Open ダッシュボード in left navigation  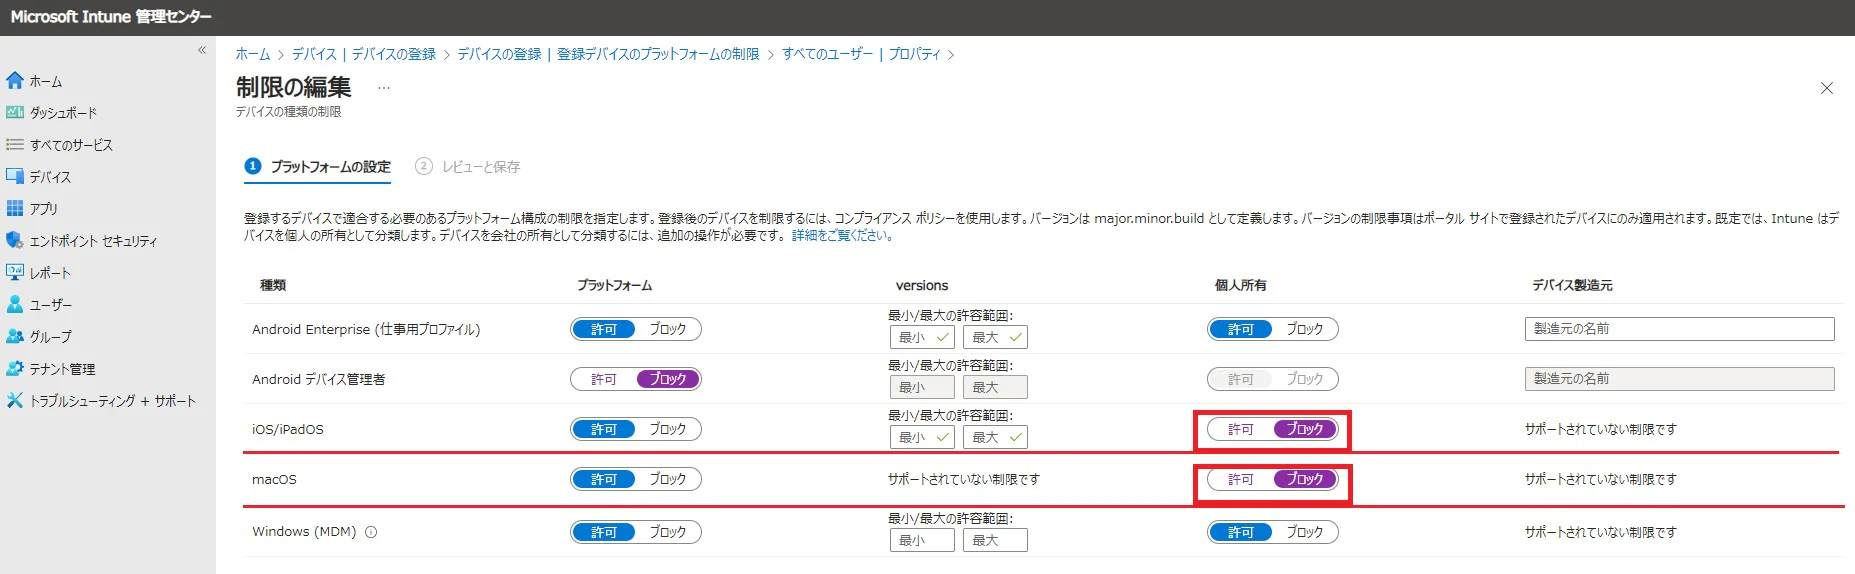click(x=63, y=113)
